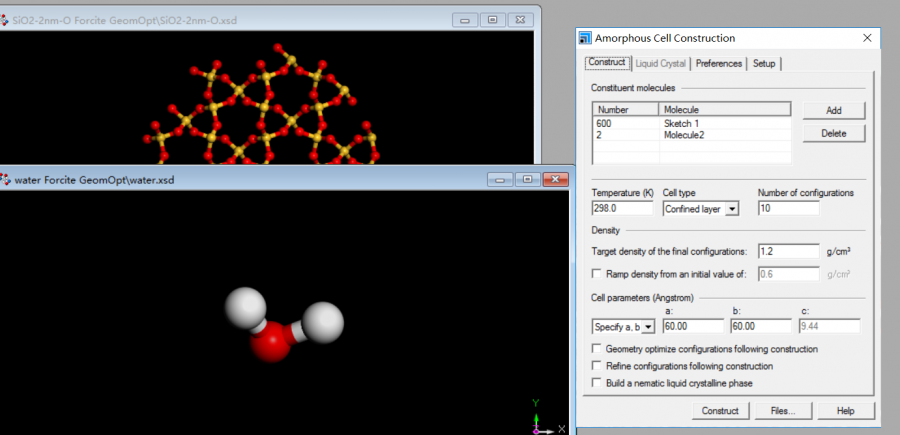Switch to the Setup tab
The image size is (900, 435).
pos(764,64)
